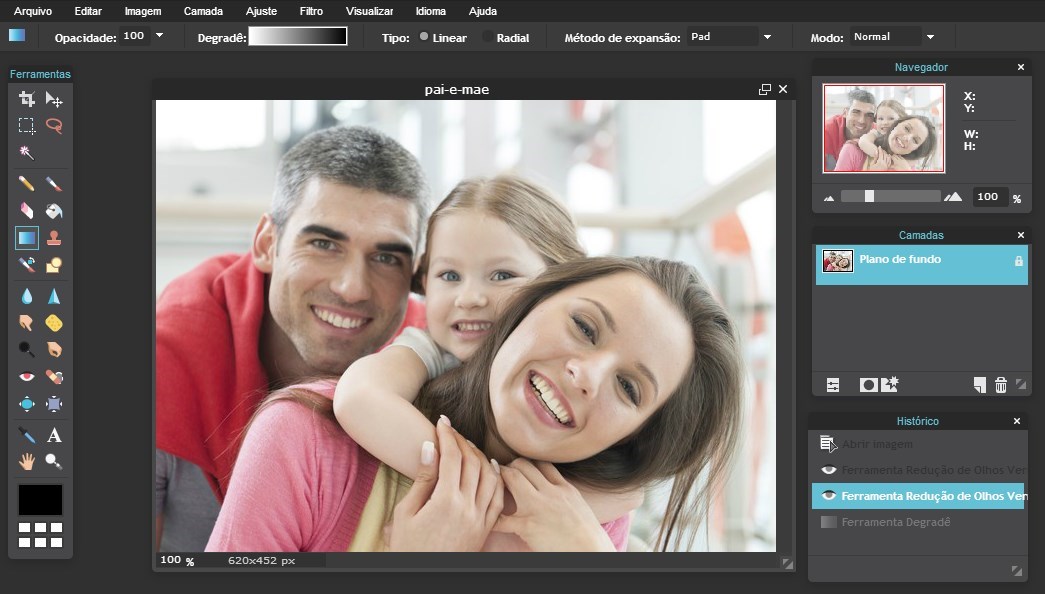
Task: Select the yellow Sponge tool
Action: pyautogui.click(x=54, y=323)
